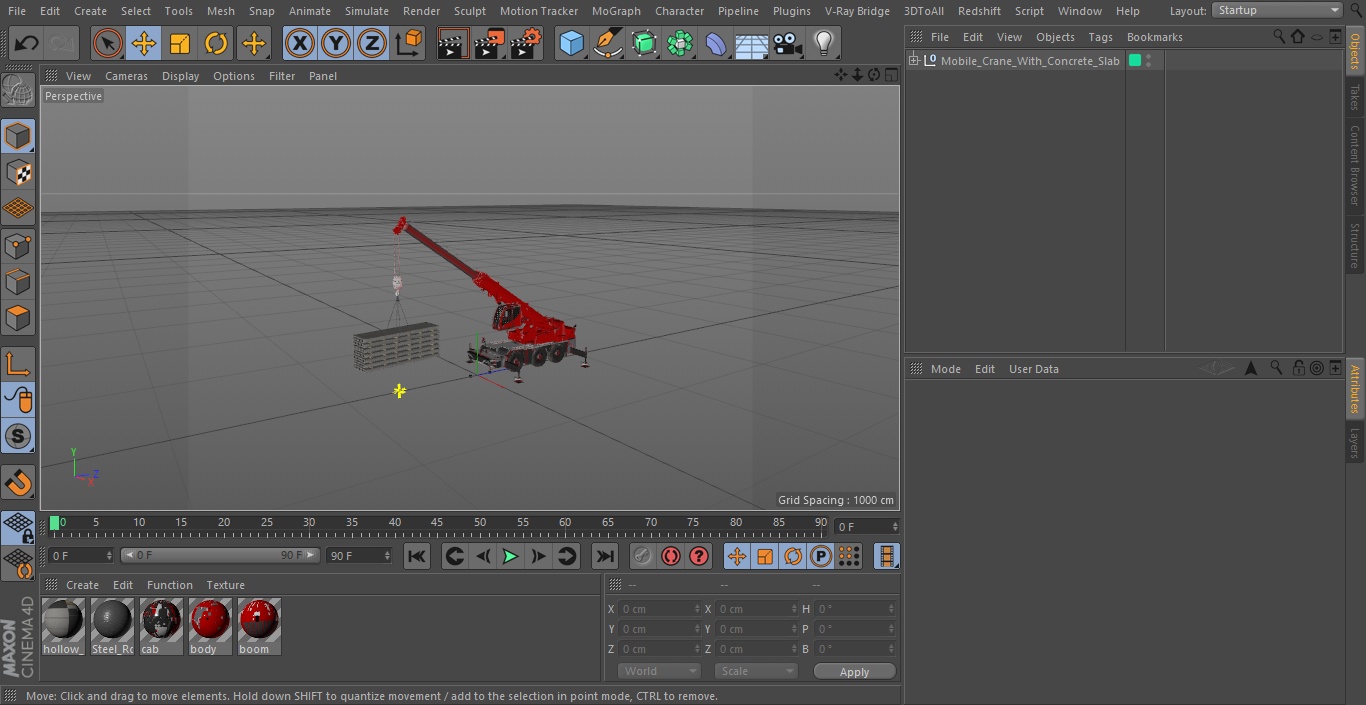Open Attributes Mode menu
1366x705 pixels.
[x=945, y=369]
